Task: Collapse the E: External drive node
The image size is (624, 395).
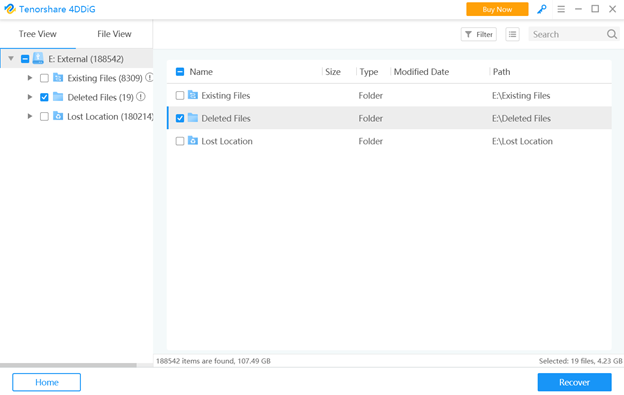Action: click(11, 58)
